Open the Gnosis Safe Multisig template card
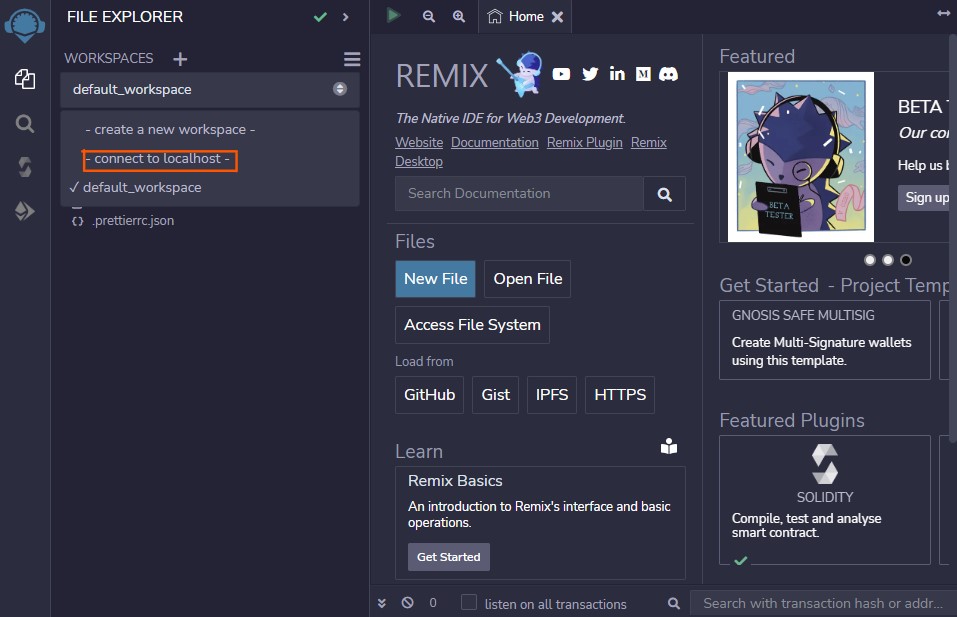957x617 pixels. coord(825,340)
